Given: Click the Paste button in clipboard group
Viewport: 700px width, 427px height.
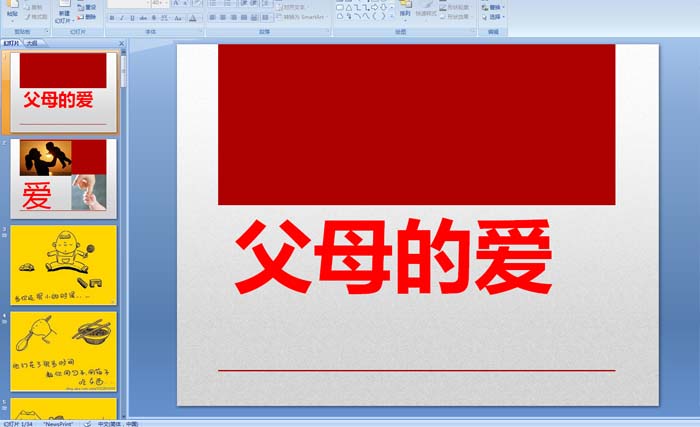Looking at the screenshot, I should (x=12, y=10).
